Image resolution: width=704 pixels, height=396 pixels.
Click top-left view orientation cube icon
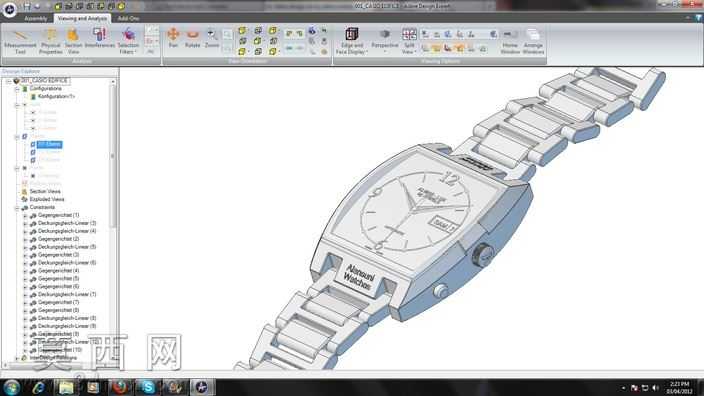pyautogui.click(x=242, y=31)
